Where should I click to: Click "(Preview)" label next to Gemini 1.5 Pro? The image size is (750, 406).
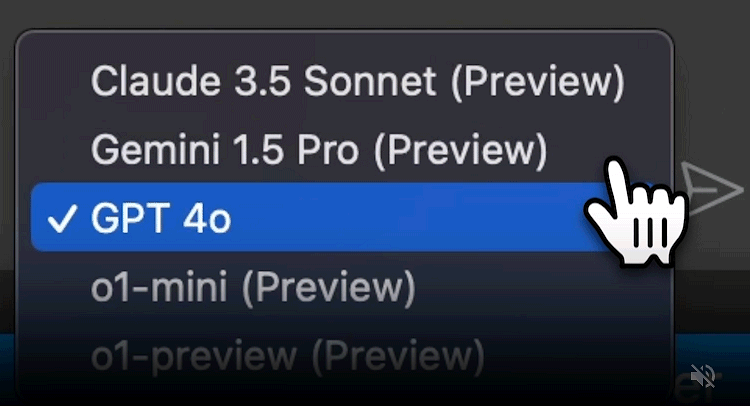(460, 151)
